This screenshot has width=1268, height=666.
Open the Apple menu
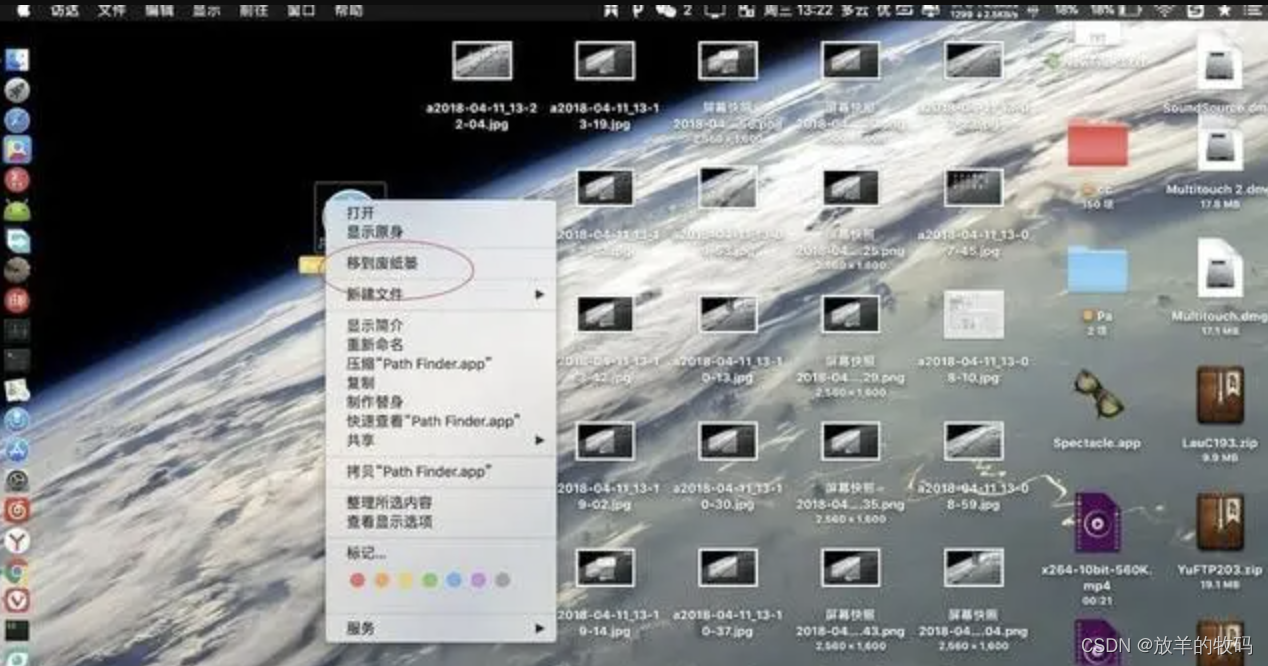pyautogui.click(x=22, y=10)
